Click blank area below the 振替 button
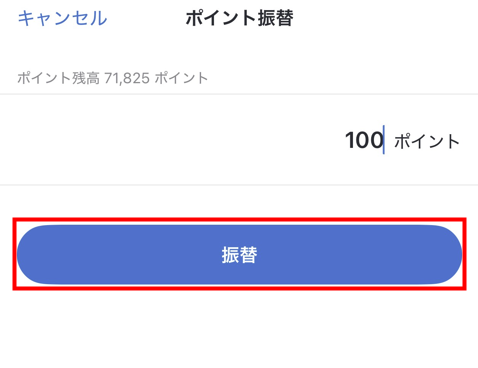478x368 pixels. pos(239,328)
